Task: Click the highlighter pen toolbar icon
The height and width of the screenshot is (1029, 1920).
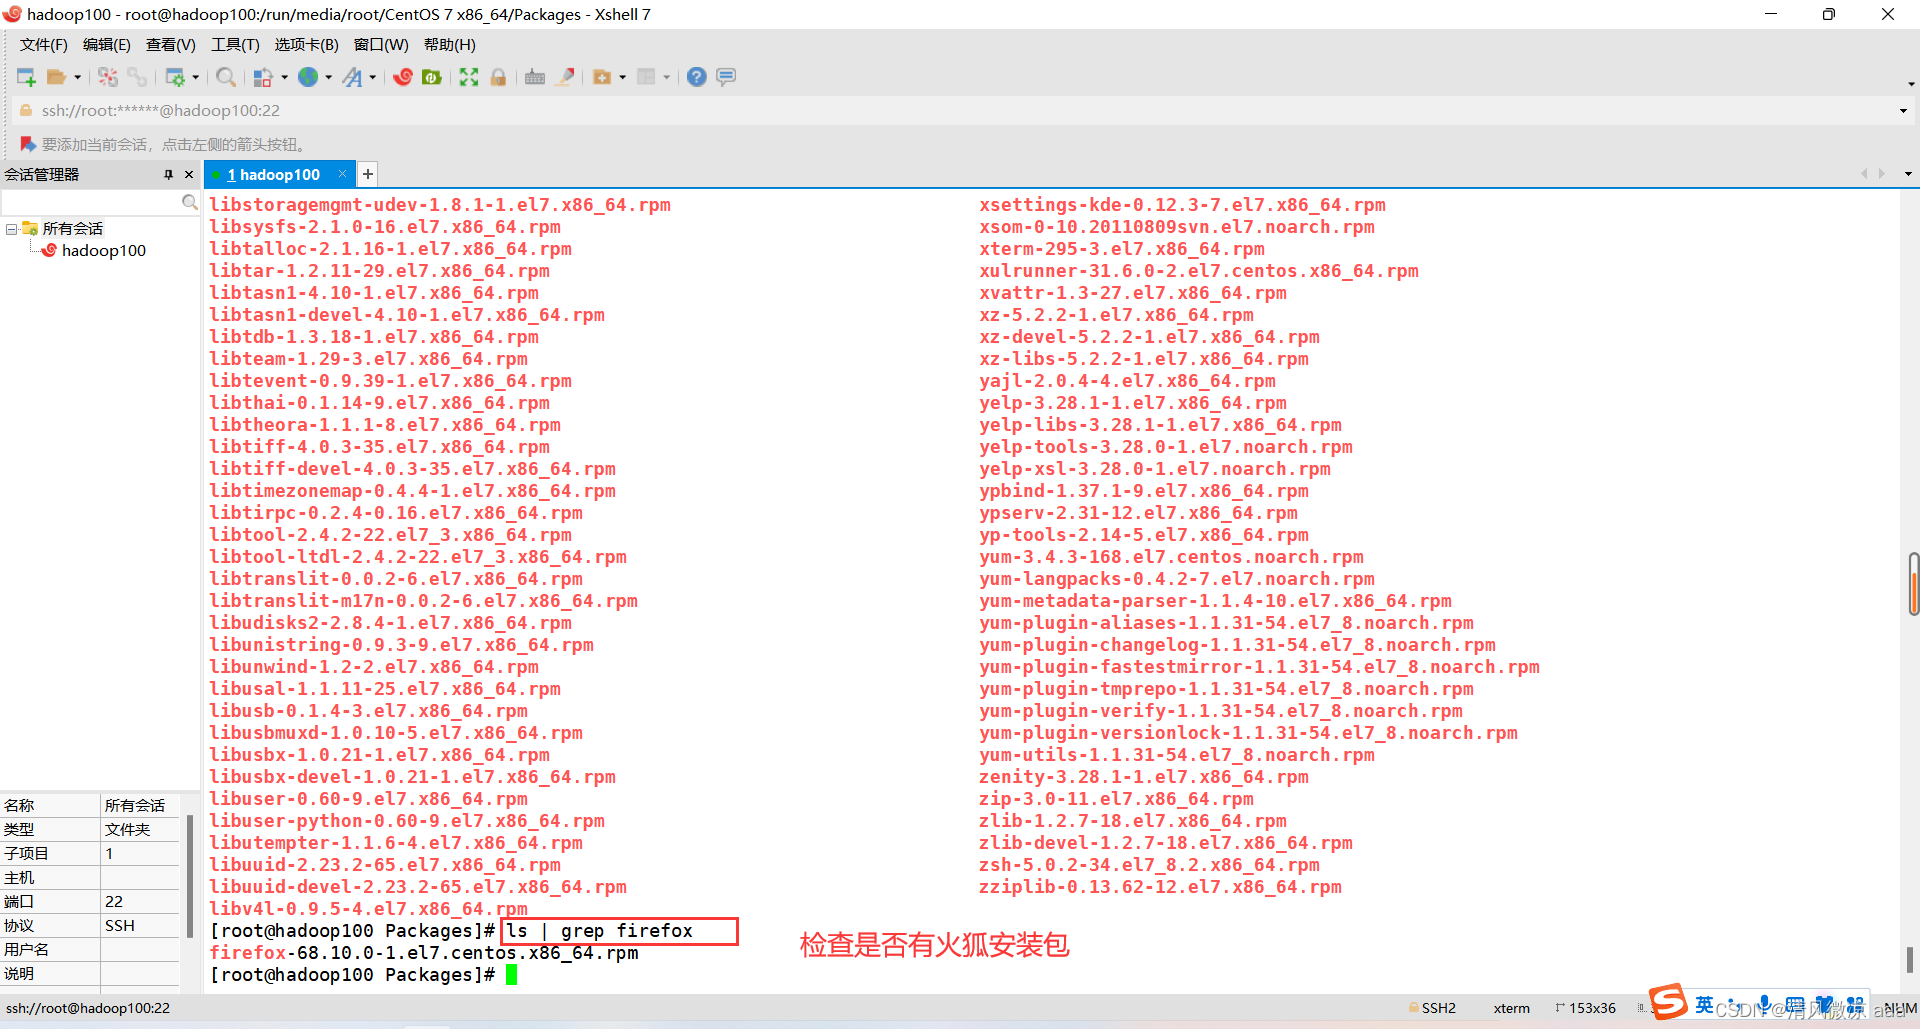Action: 565,77
